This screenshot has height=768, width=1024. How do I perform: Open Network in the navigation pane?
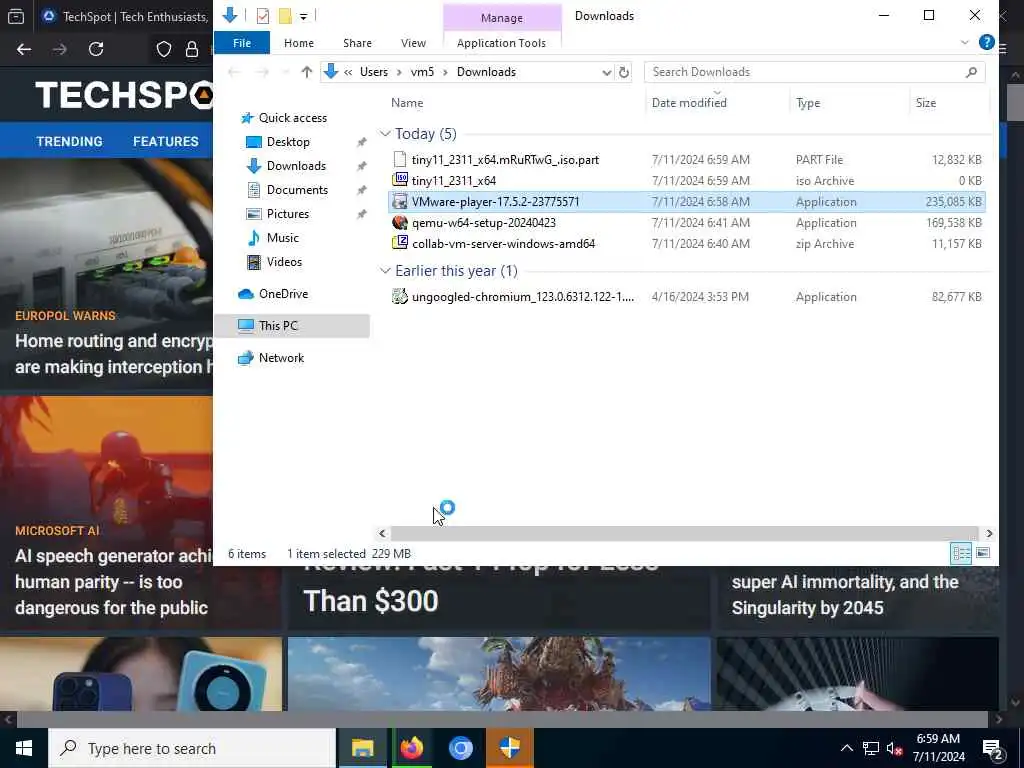[281, 358]
